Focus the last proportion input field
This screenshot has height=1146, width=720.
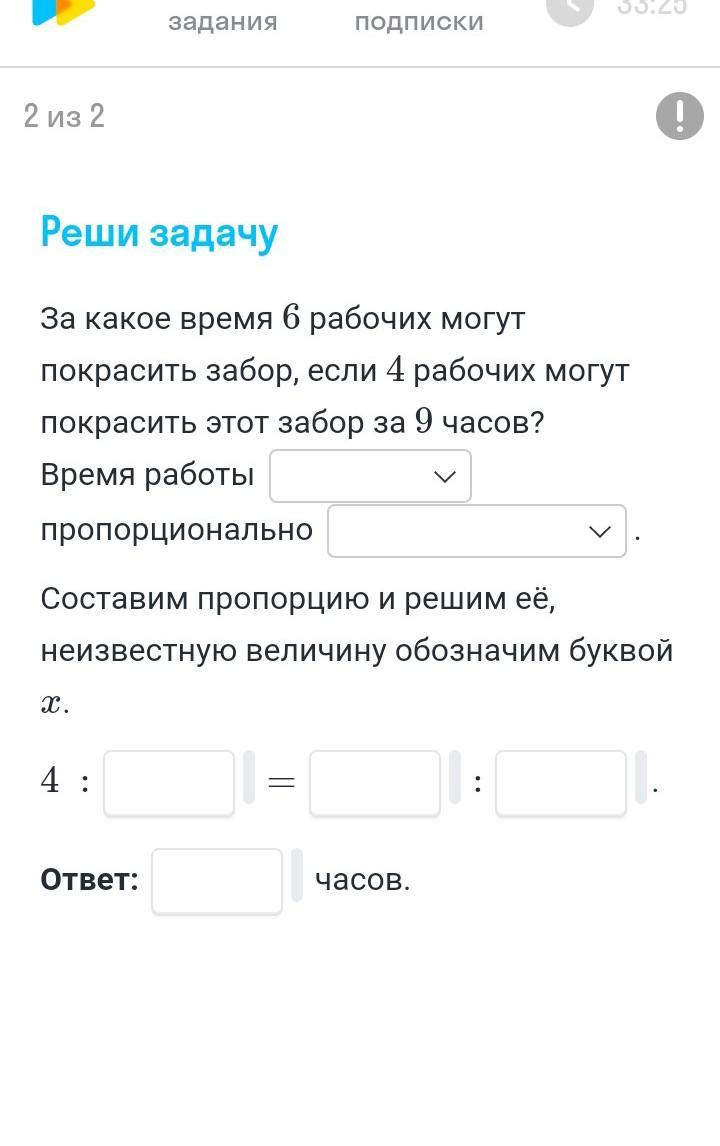click(x=561, y=783)
